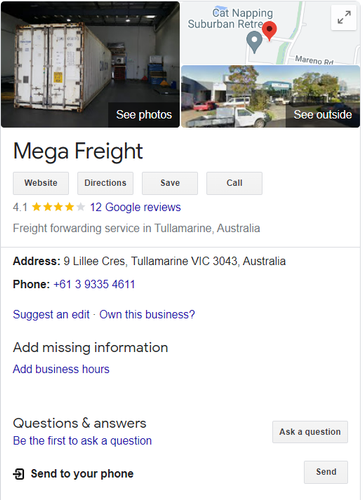Click Suggest an edit link
This screenshot has height=500, width=363.
pos(51,315)
